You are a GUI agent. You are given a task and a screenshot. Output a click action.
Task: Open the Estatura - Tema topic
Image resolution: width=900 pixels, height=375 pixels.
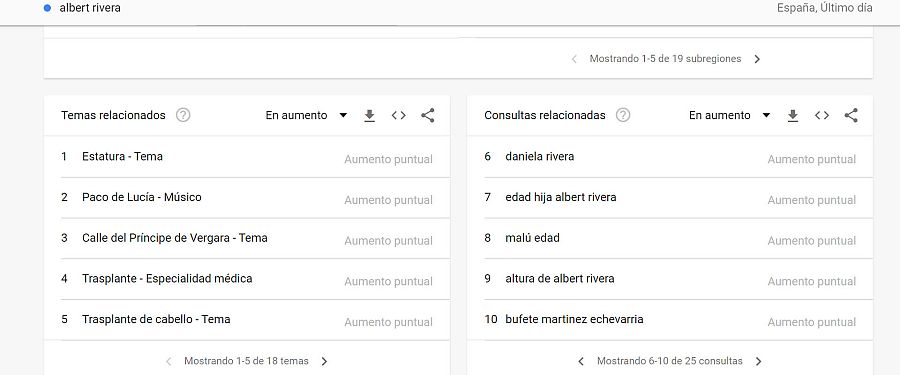coord(122,156)
